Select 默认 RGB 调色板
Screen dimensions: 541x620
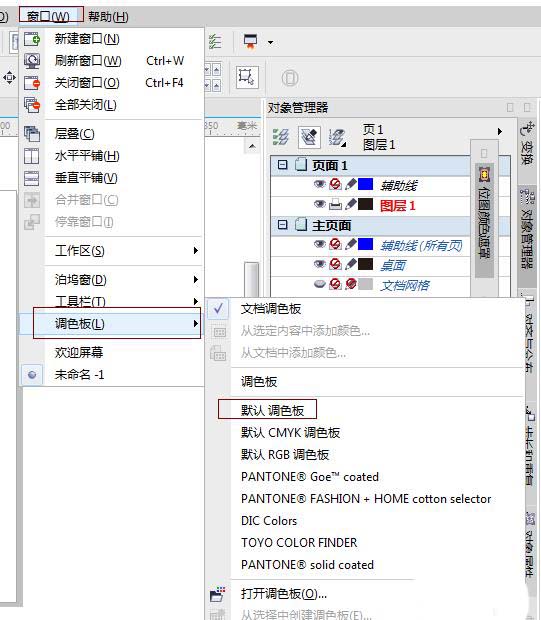pyautogui.click(x=285, y=455)
